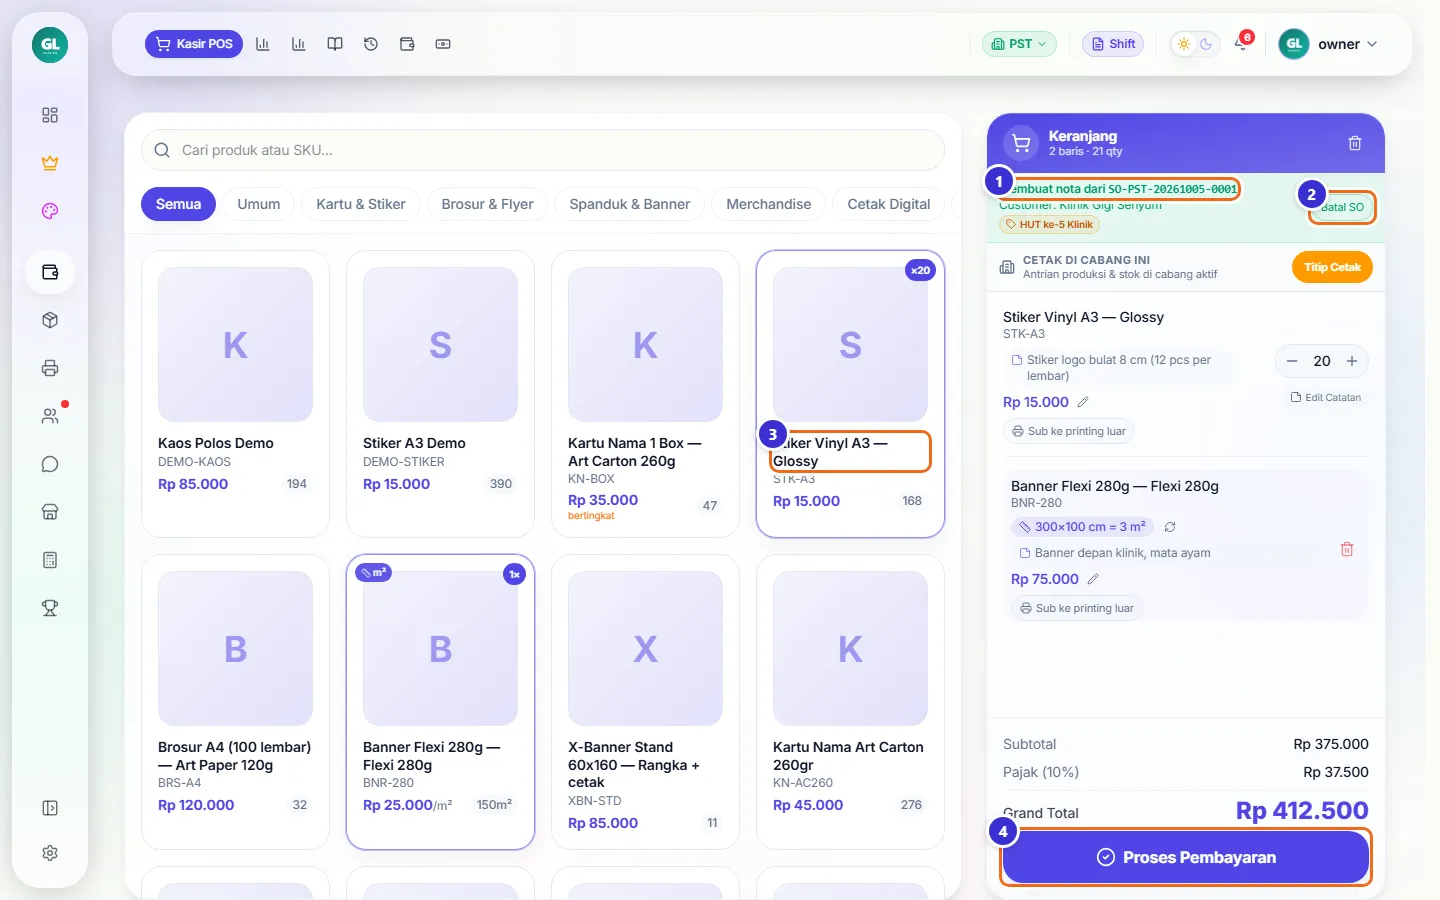Open the cash banknote icon in toolbar
The width and height of the screenshot is (1440, 900).
pyautogui.click(x=443, y=44)
